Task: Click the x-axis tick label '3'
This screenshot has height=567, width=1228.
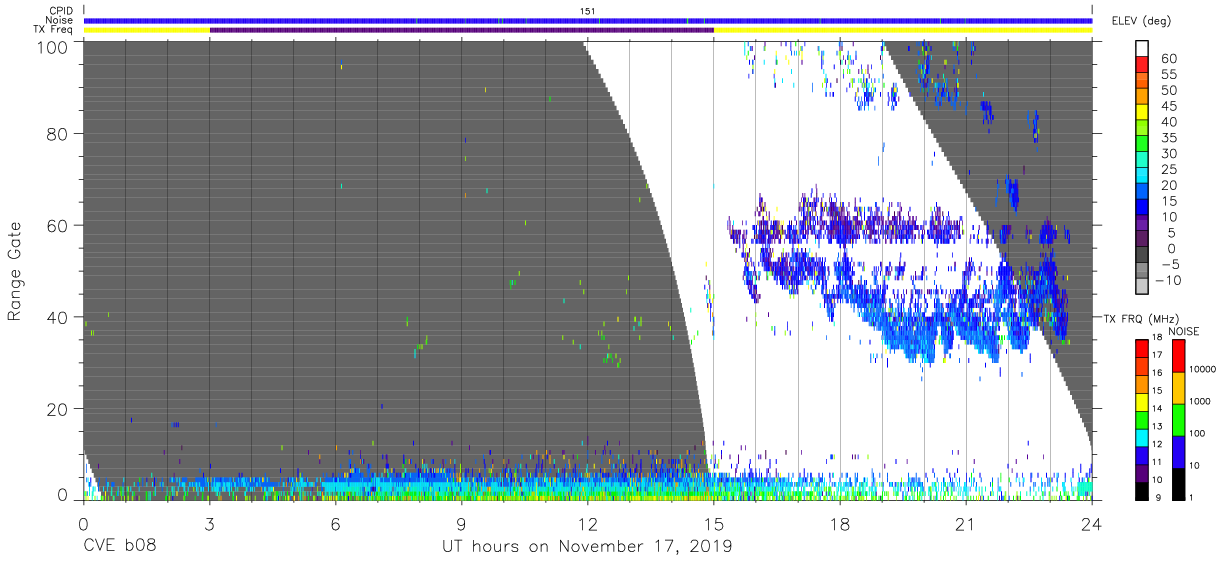Action: pyautogui.click(x=209, y=525)
